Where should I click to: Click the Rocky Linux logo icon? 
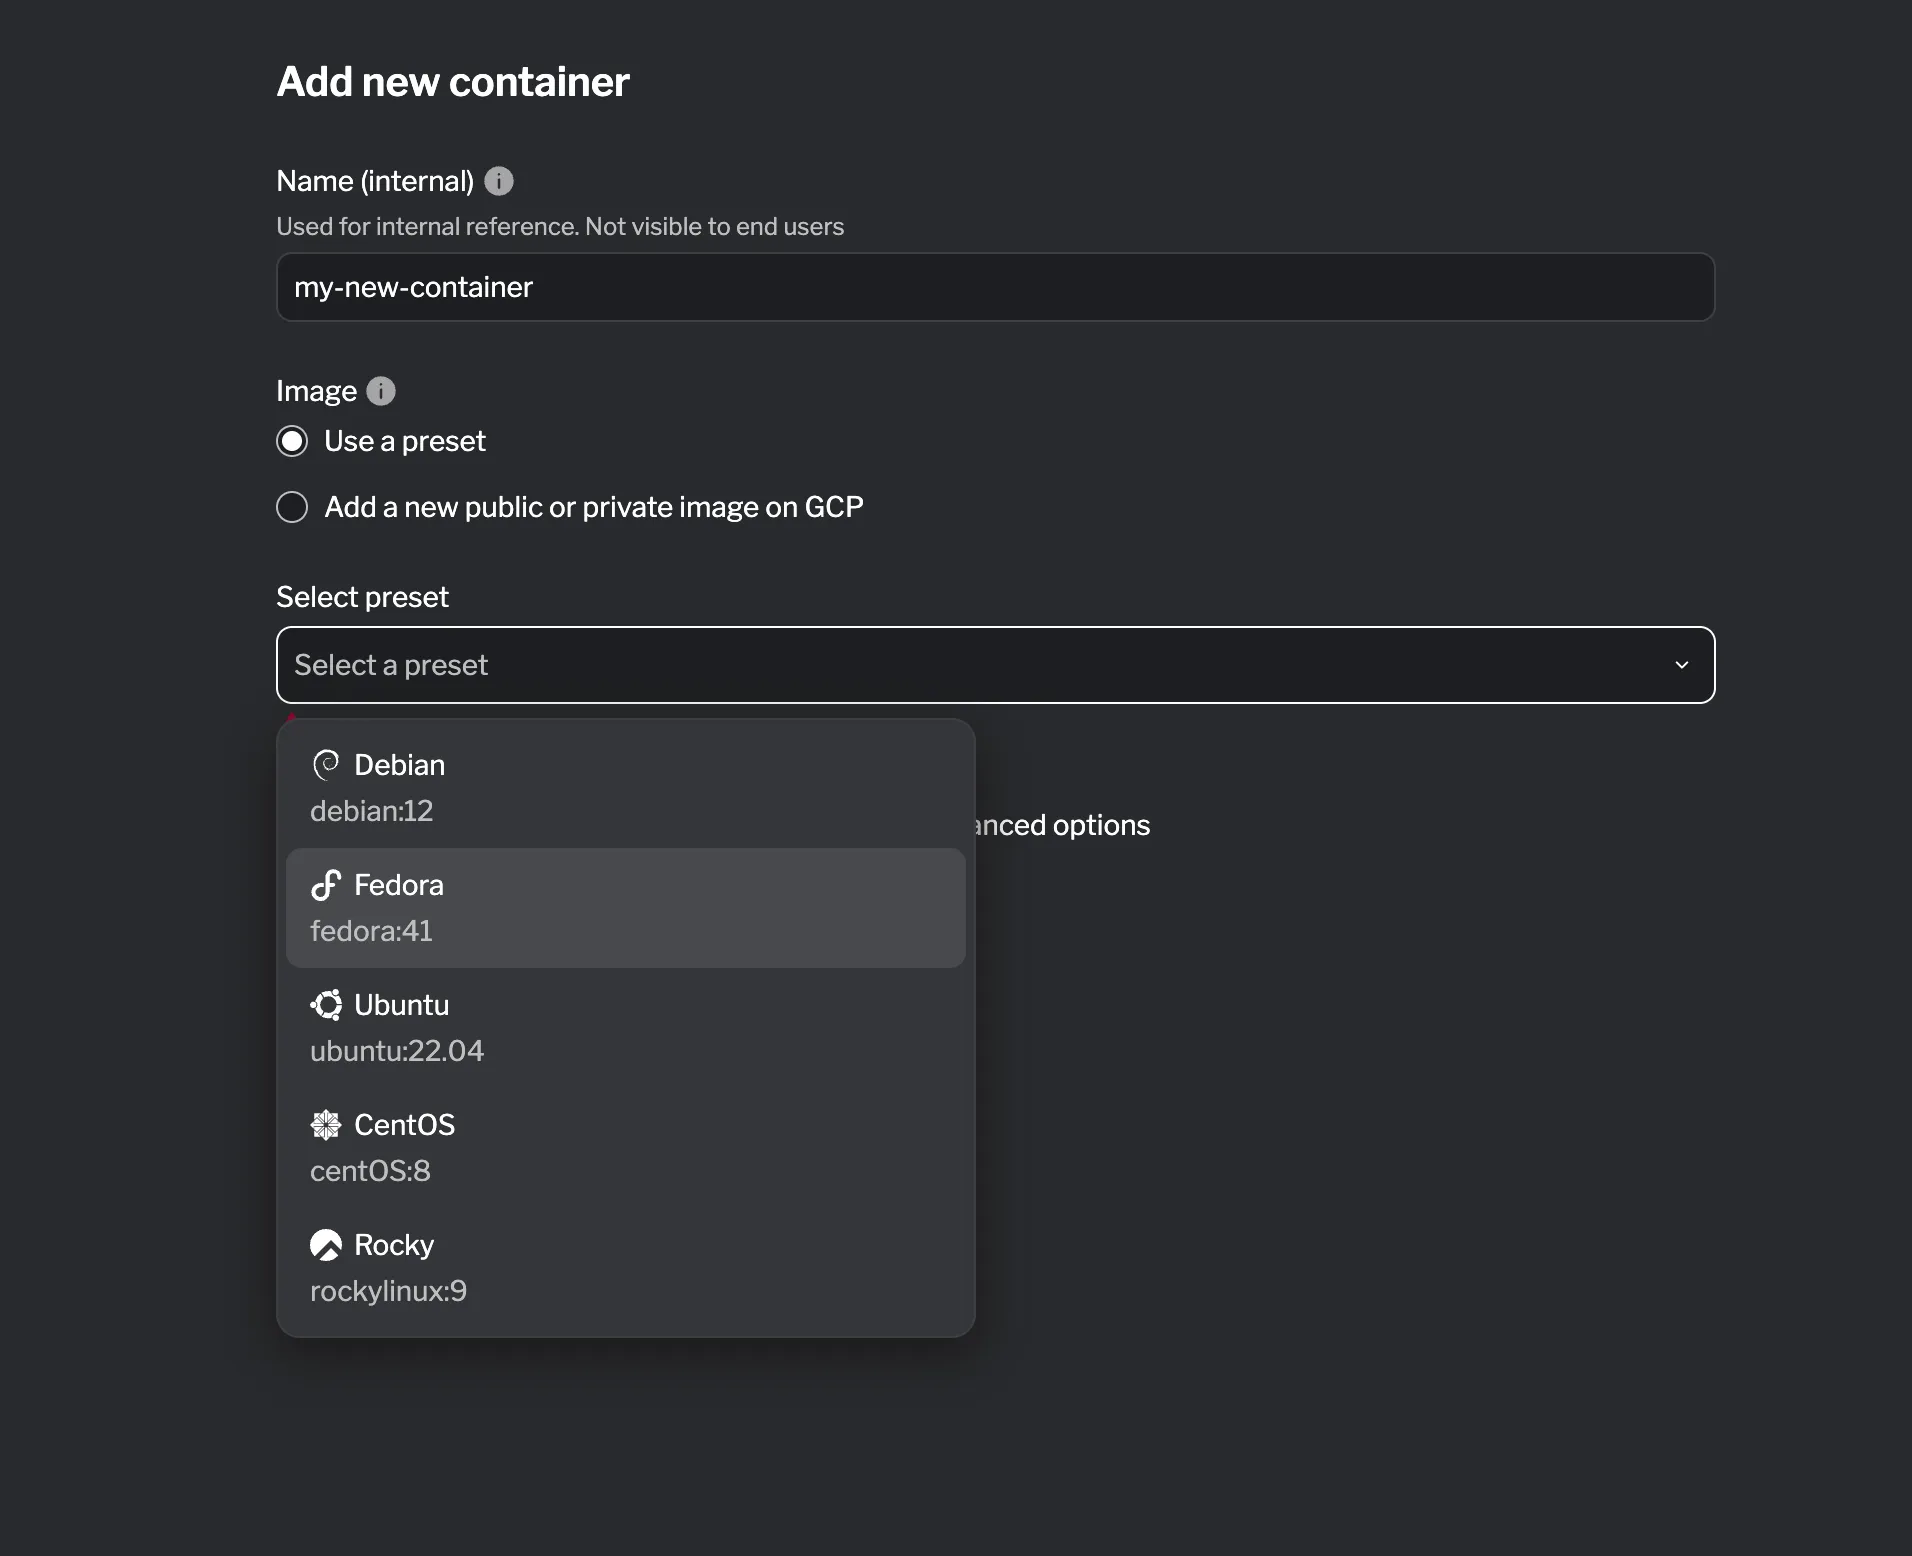click(326, 1245)
